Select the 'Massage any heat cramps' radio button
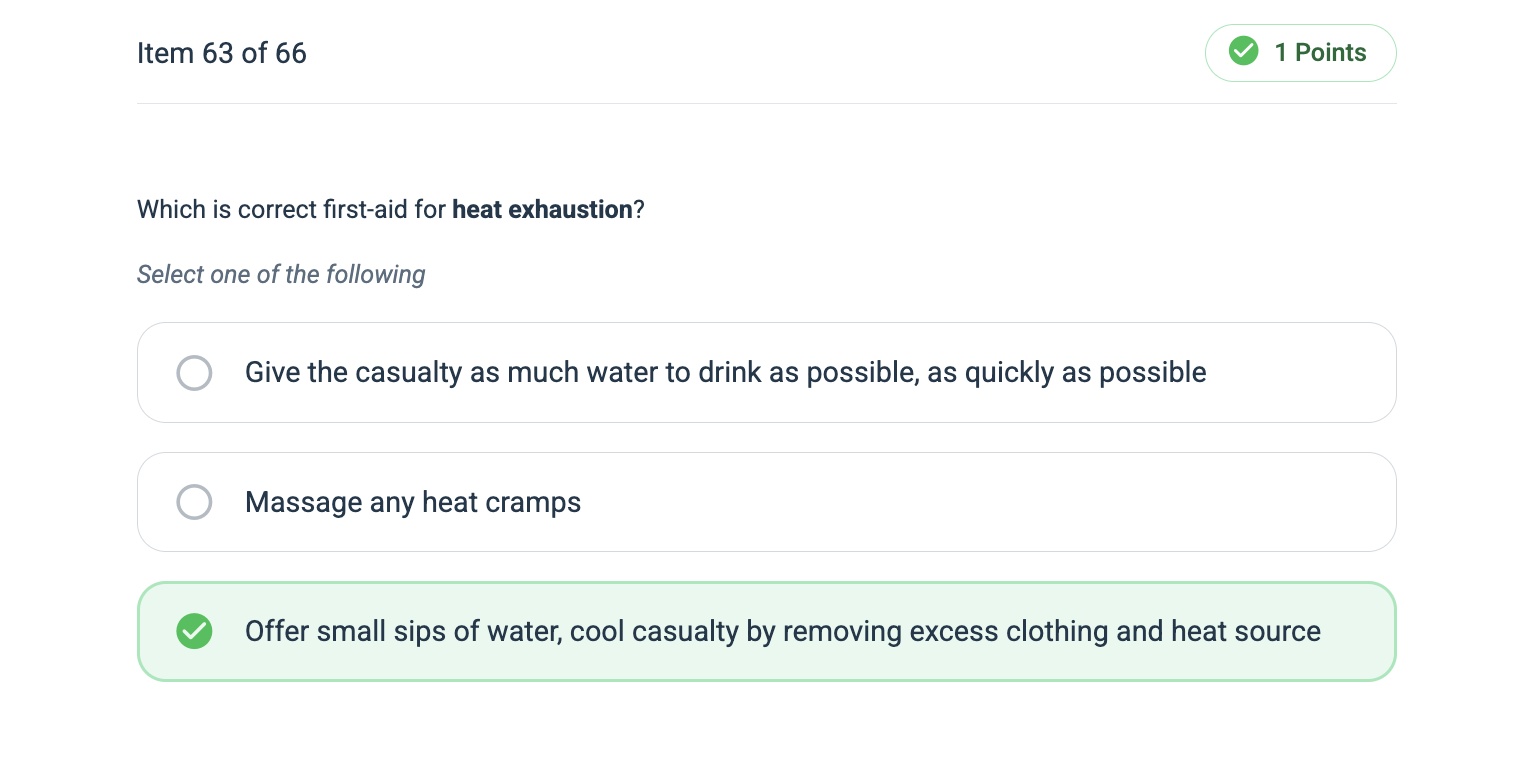Image resolution: width=1536 pixels, height=774 pixels. point(194,502)
